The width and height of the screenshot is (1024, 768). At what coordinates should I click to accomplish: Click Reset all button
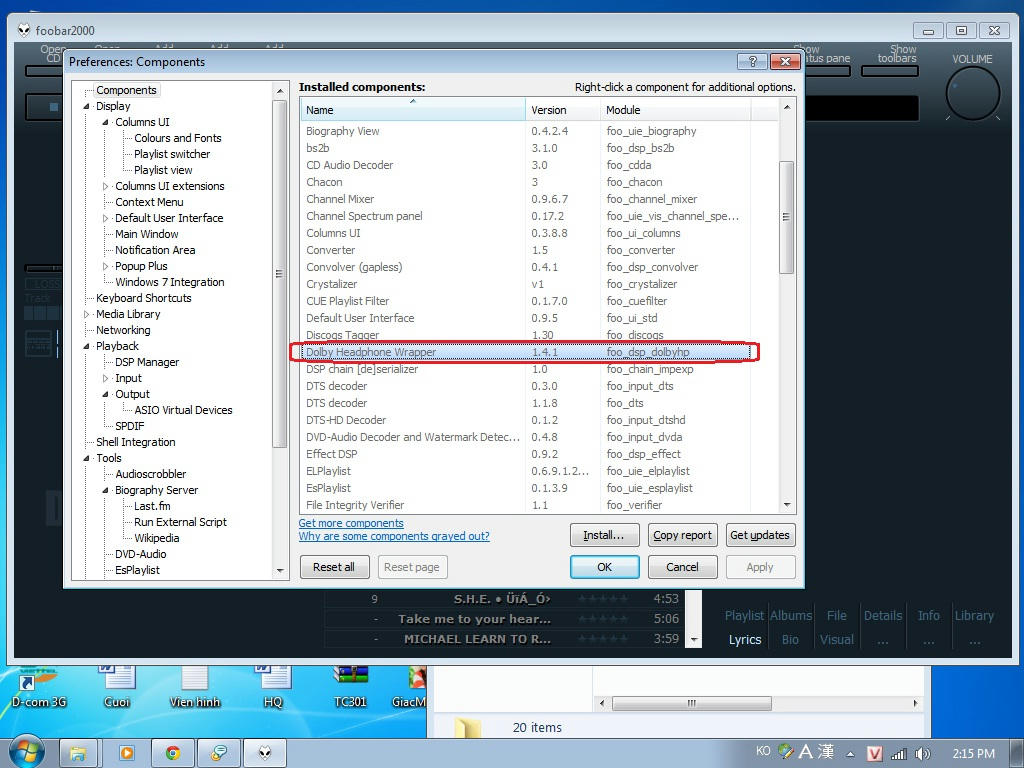[x=334, y=567]
